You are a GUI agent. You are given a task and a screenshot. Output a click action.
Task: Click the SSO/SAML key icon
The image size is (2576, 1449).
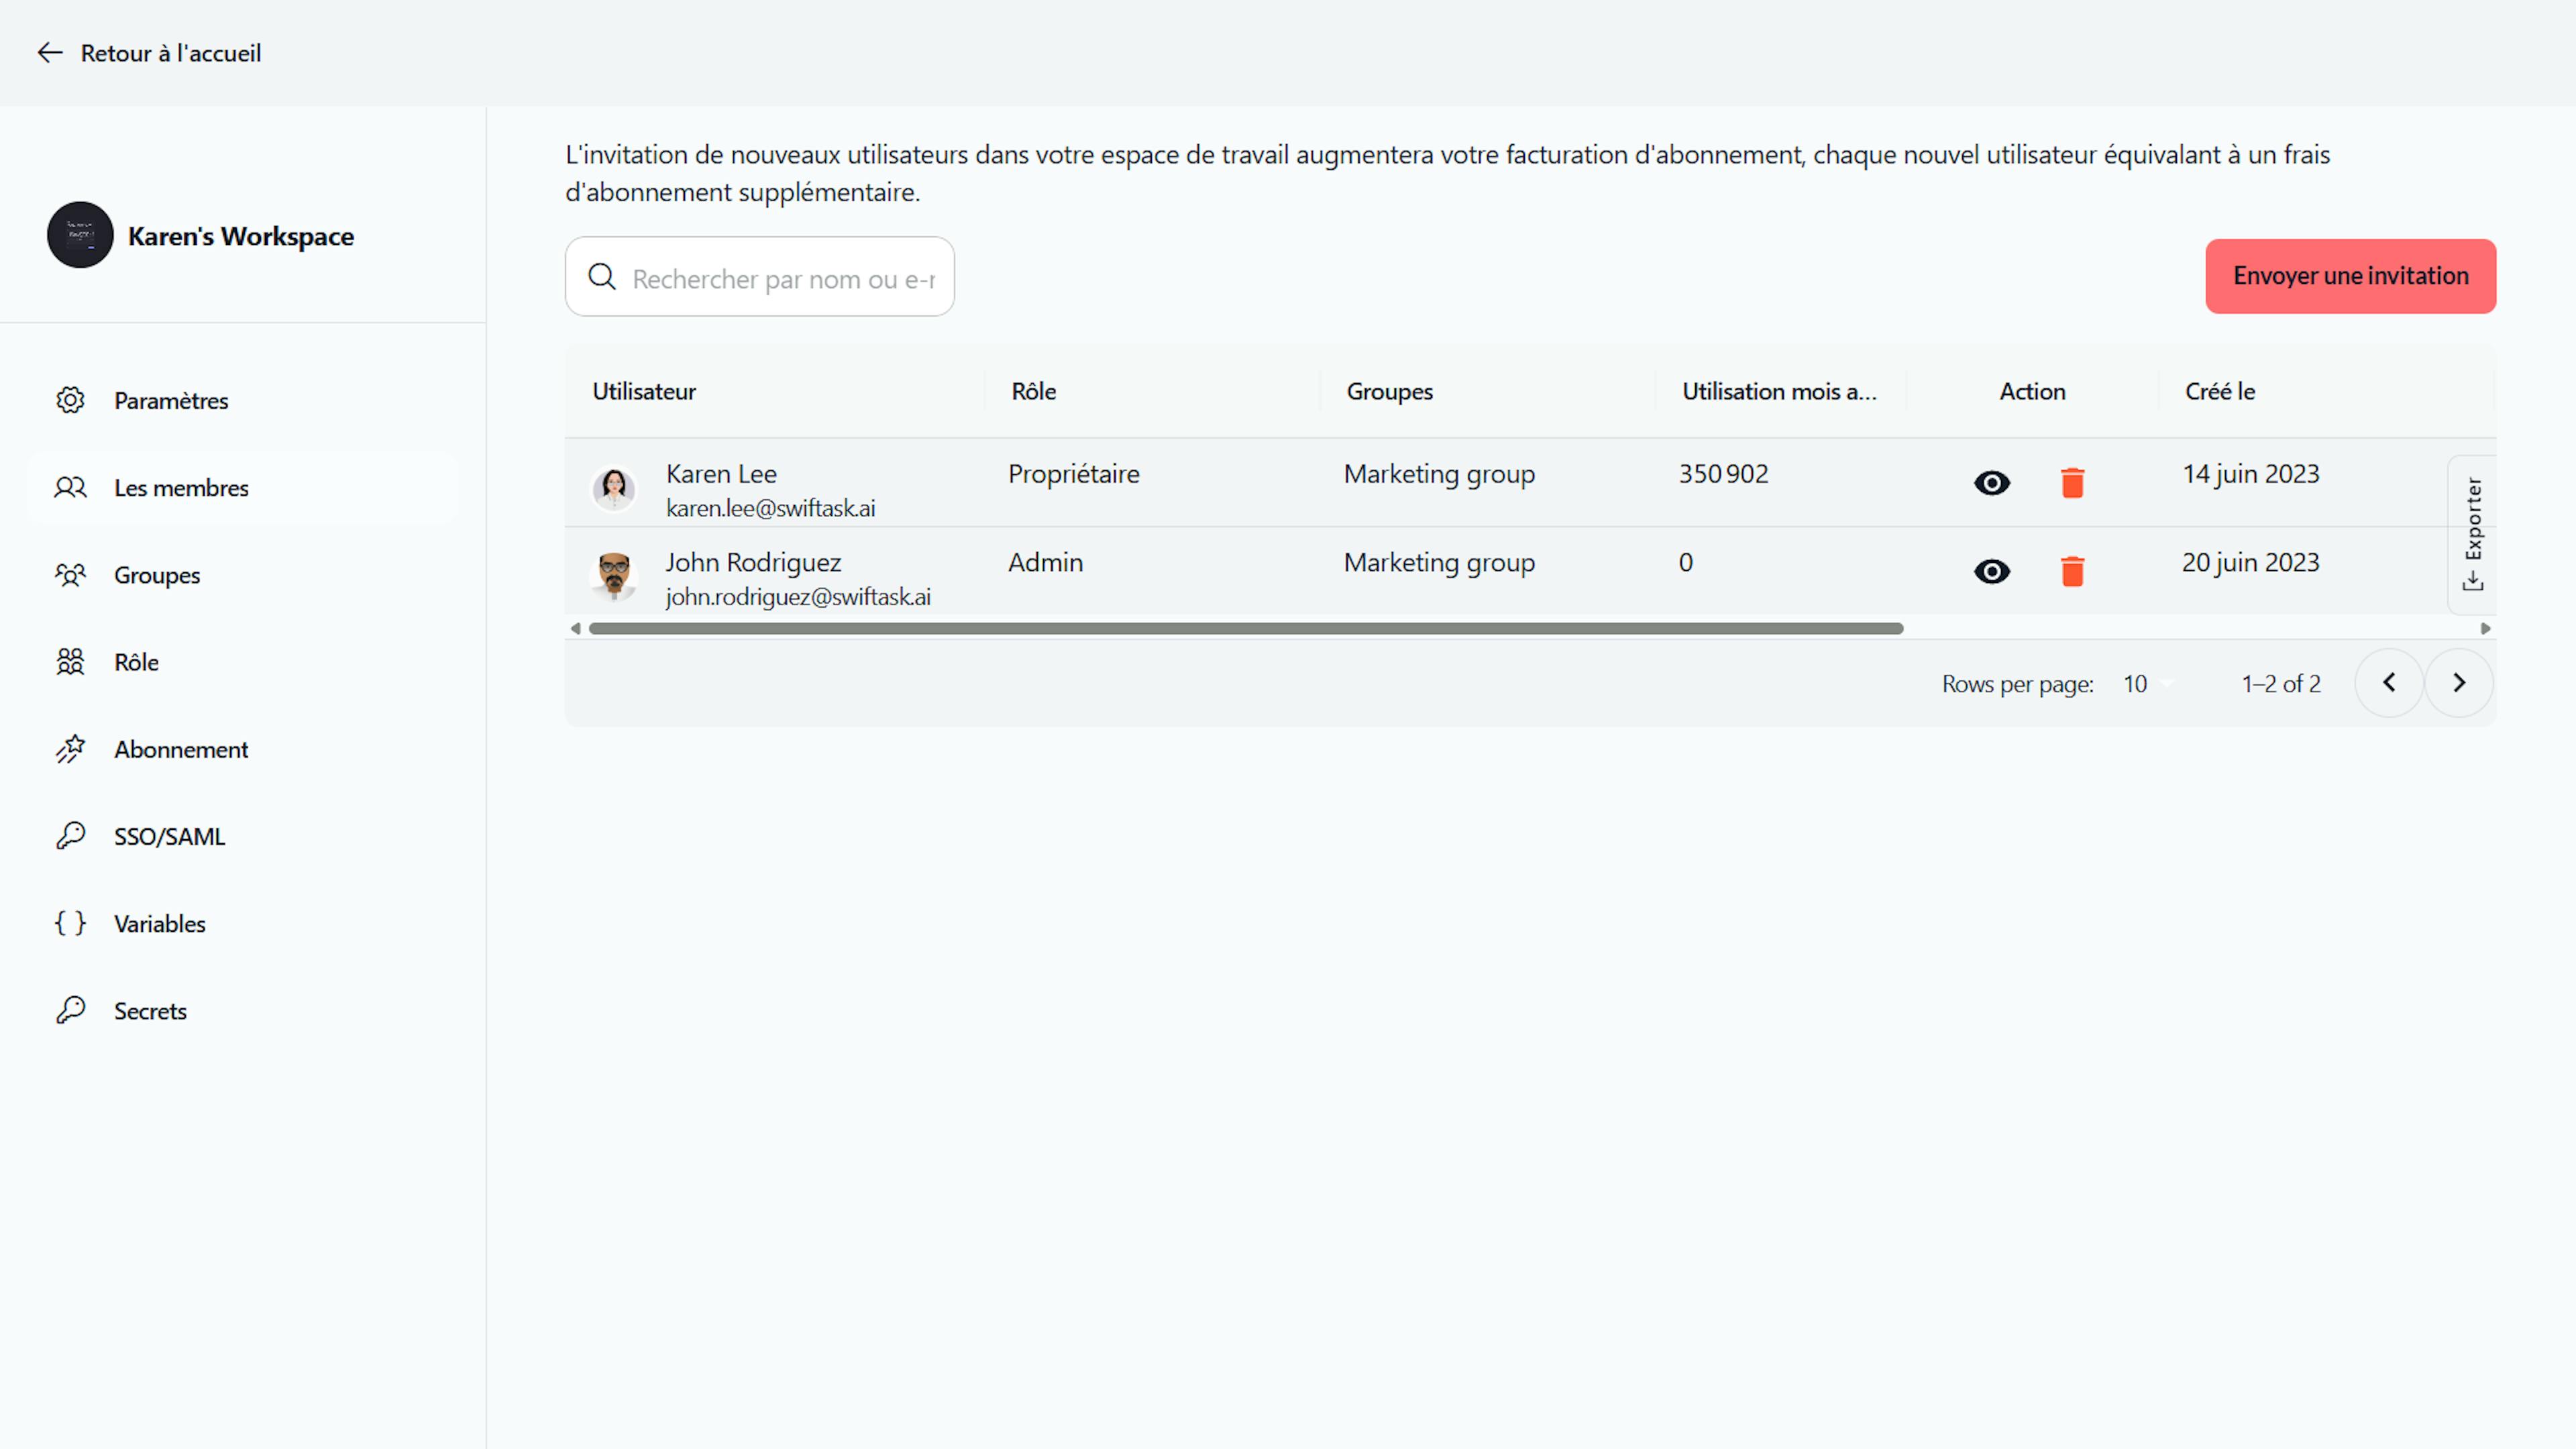pos(70,836)
